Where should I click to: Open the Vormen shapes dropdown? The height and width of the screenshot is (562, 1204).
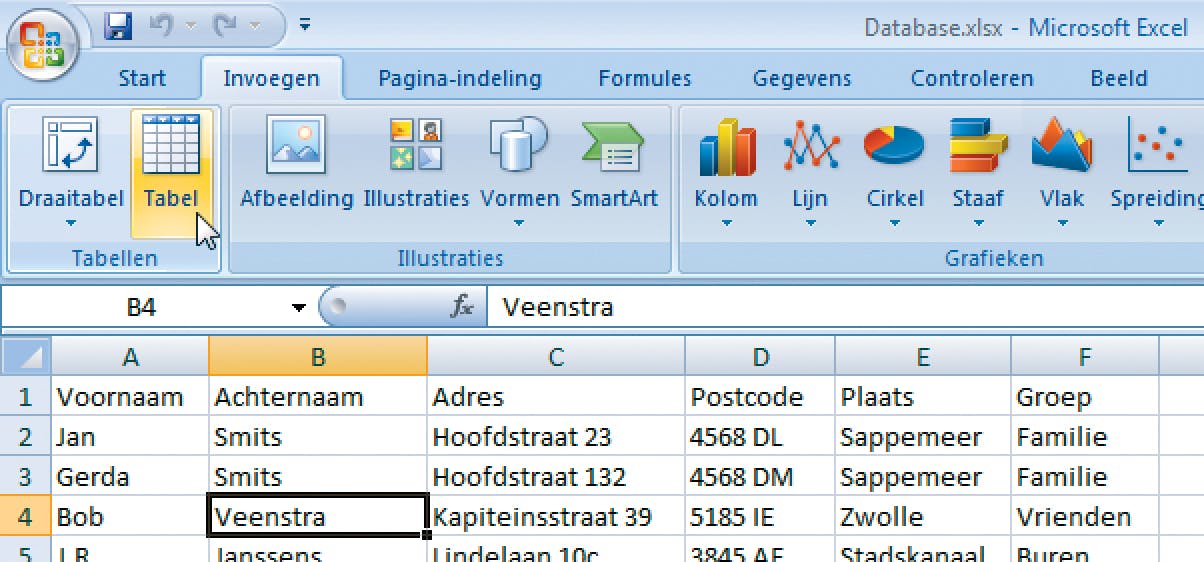[x=519, y=223]
